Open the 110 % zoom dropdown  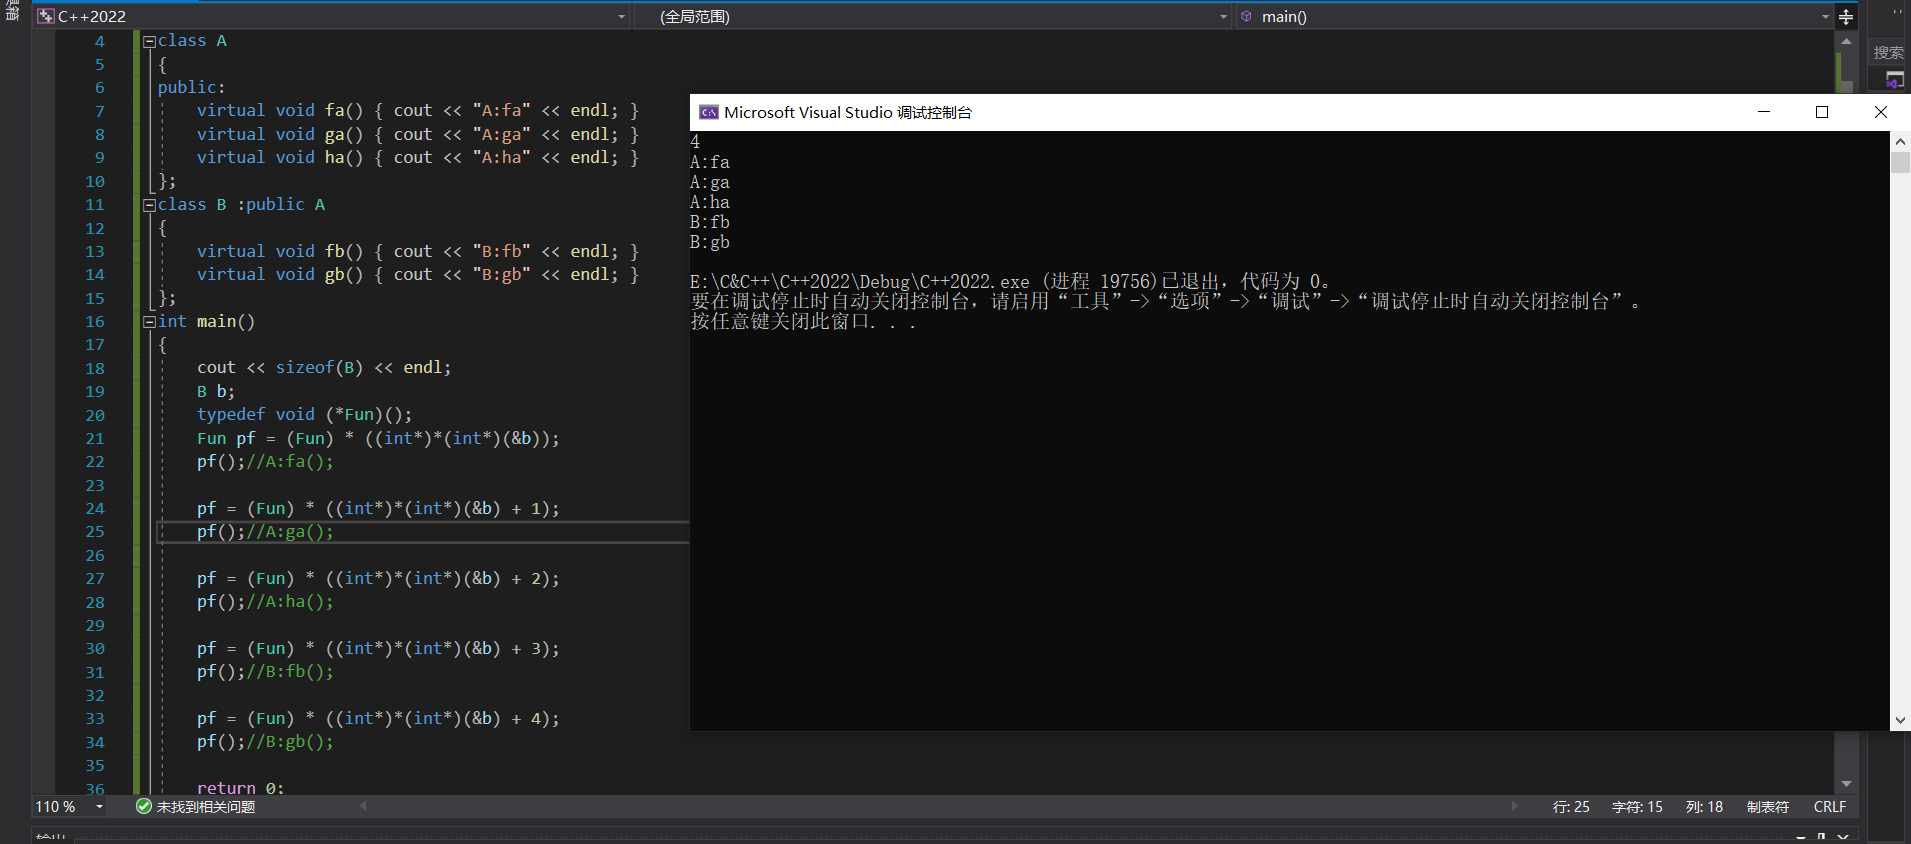(x=99, y=807)
